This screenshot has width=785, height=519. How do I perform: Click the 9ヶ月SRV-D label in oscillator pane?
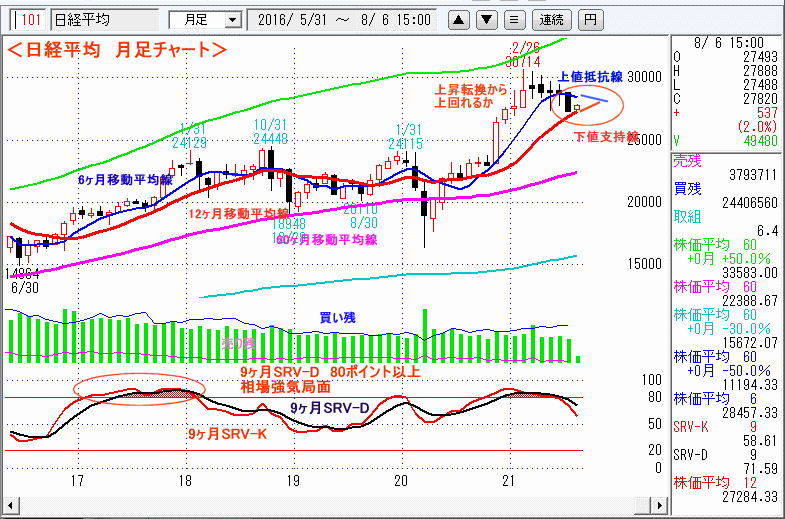coord(330,408)
